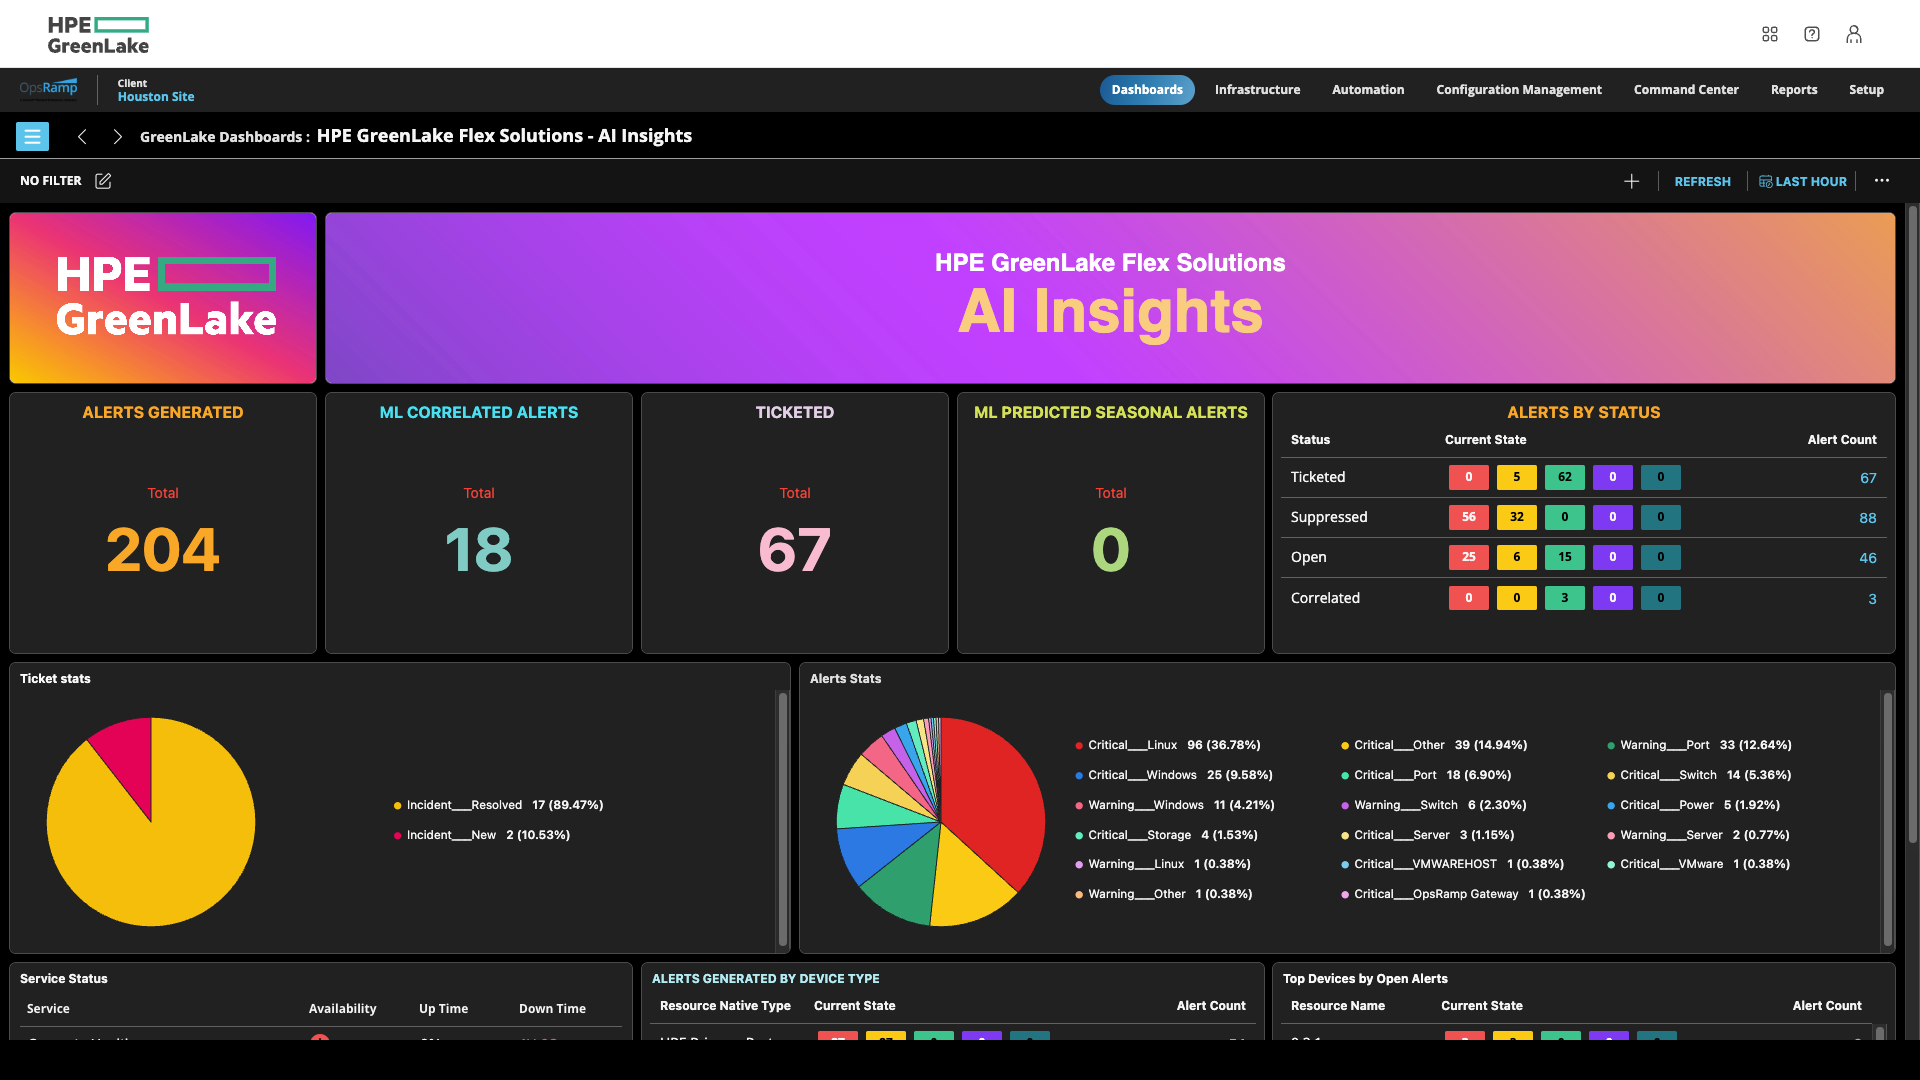
Task: Edit the filter with pencil icon
Action: tap(103, 181)
